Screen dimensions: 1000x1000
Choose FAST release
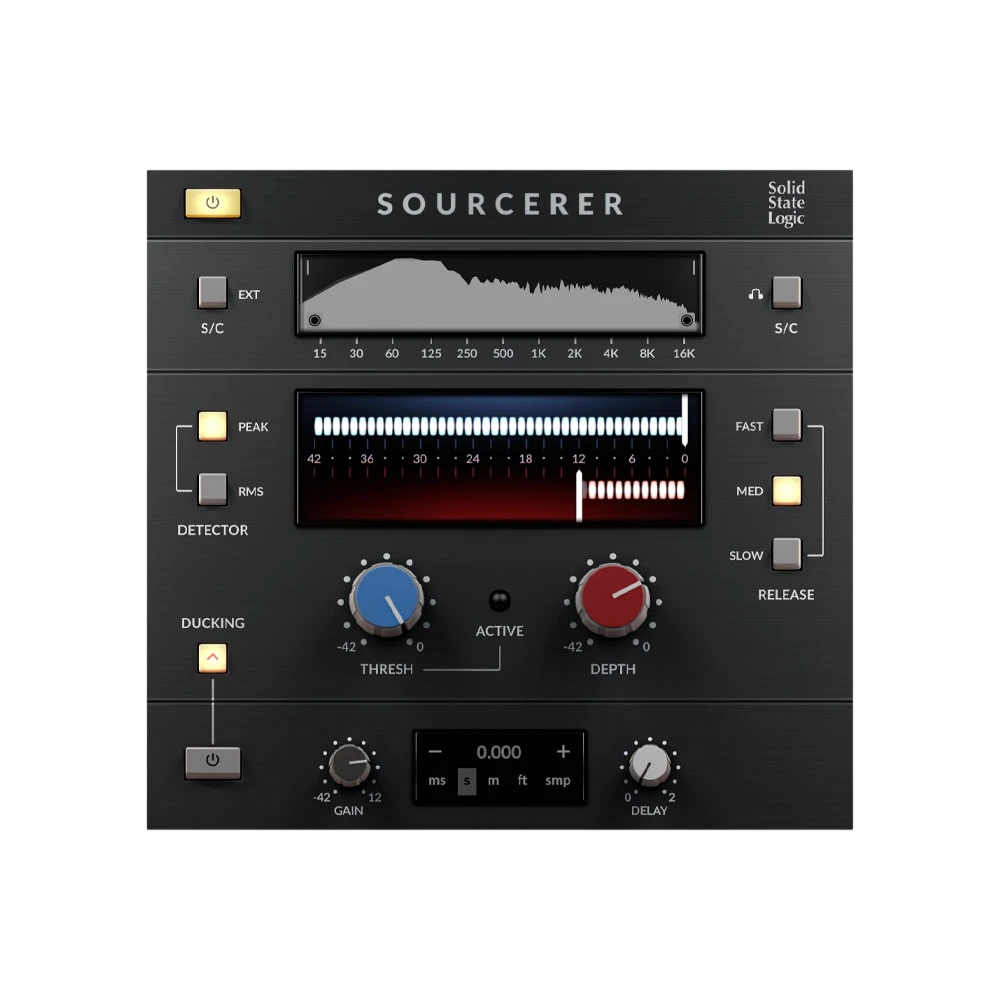coord(786,424)
